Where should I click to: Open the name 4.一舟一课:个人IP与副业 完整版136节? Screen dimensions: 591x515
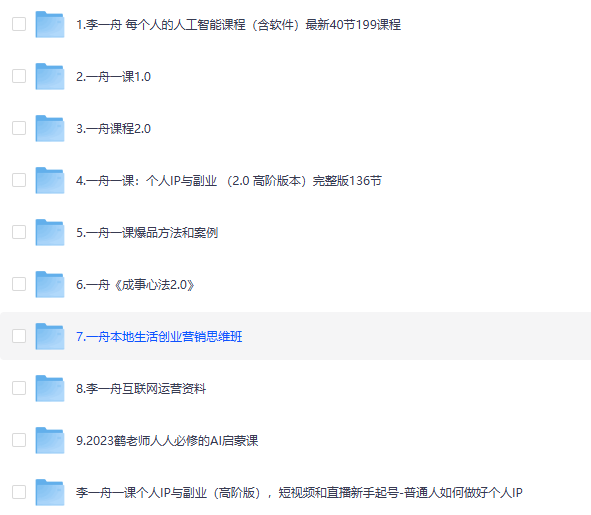229,181
